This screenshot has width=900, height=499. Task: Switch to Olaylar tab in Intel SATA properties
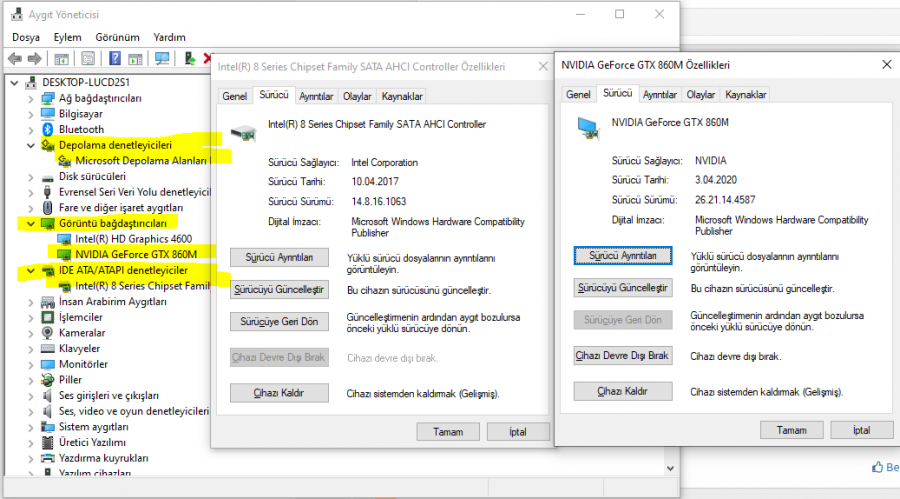pos(357,96)
